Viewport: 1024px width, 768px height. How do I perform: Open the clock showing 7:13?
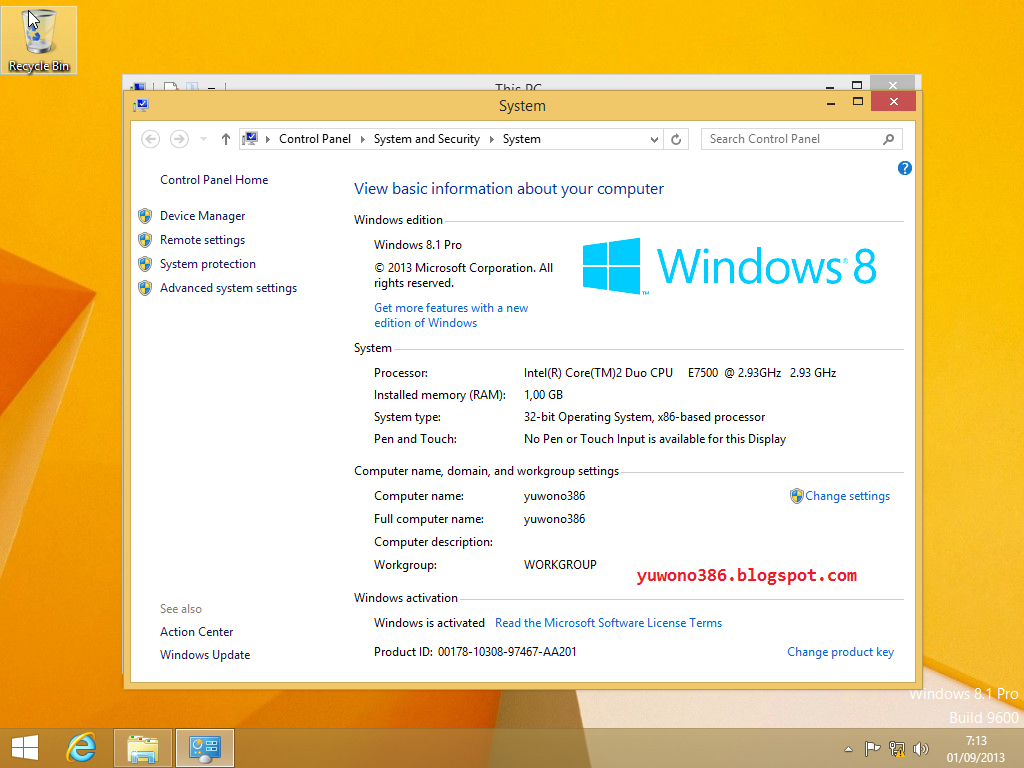pos(976,749)
